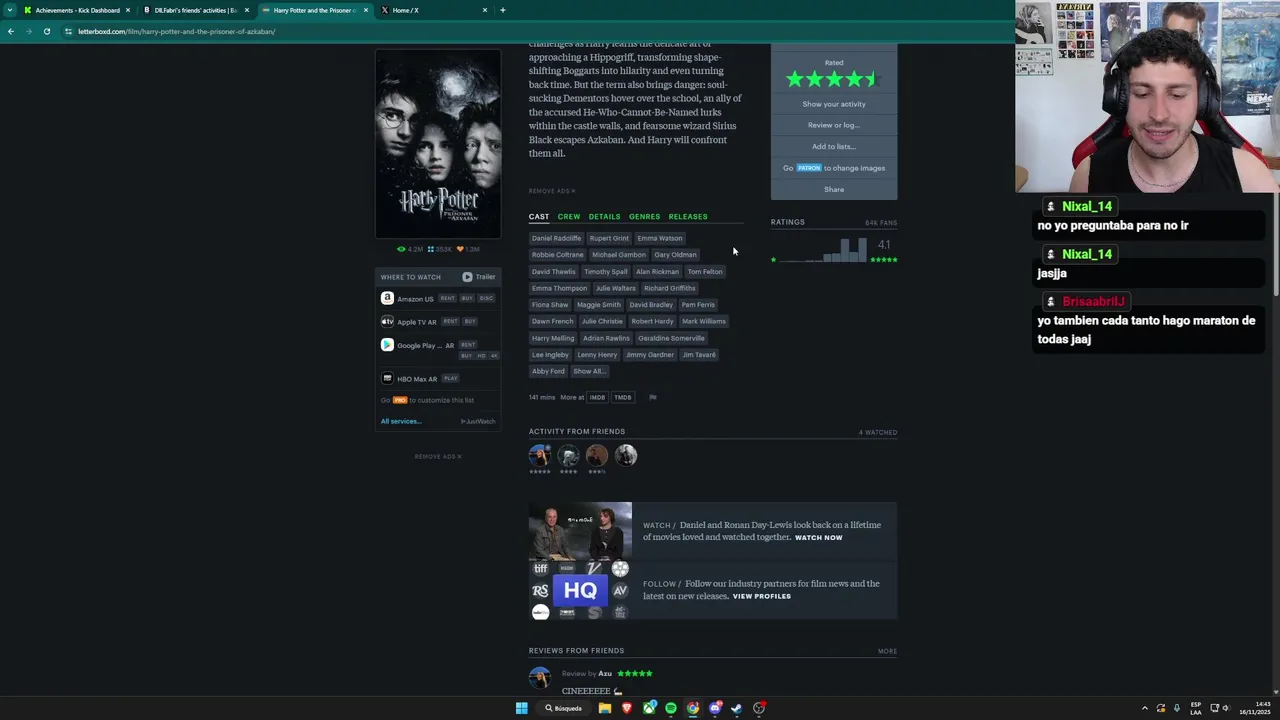Open Emma Watson's cast page

click(x=660, y=238)
